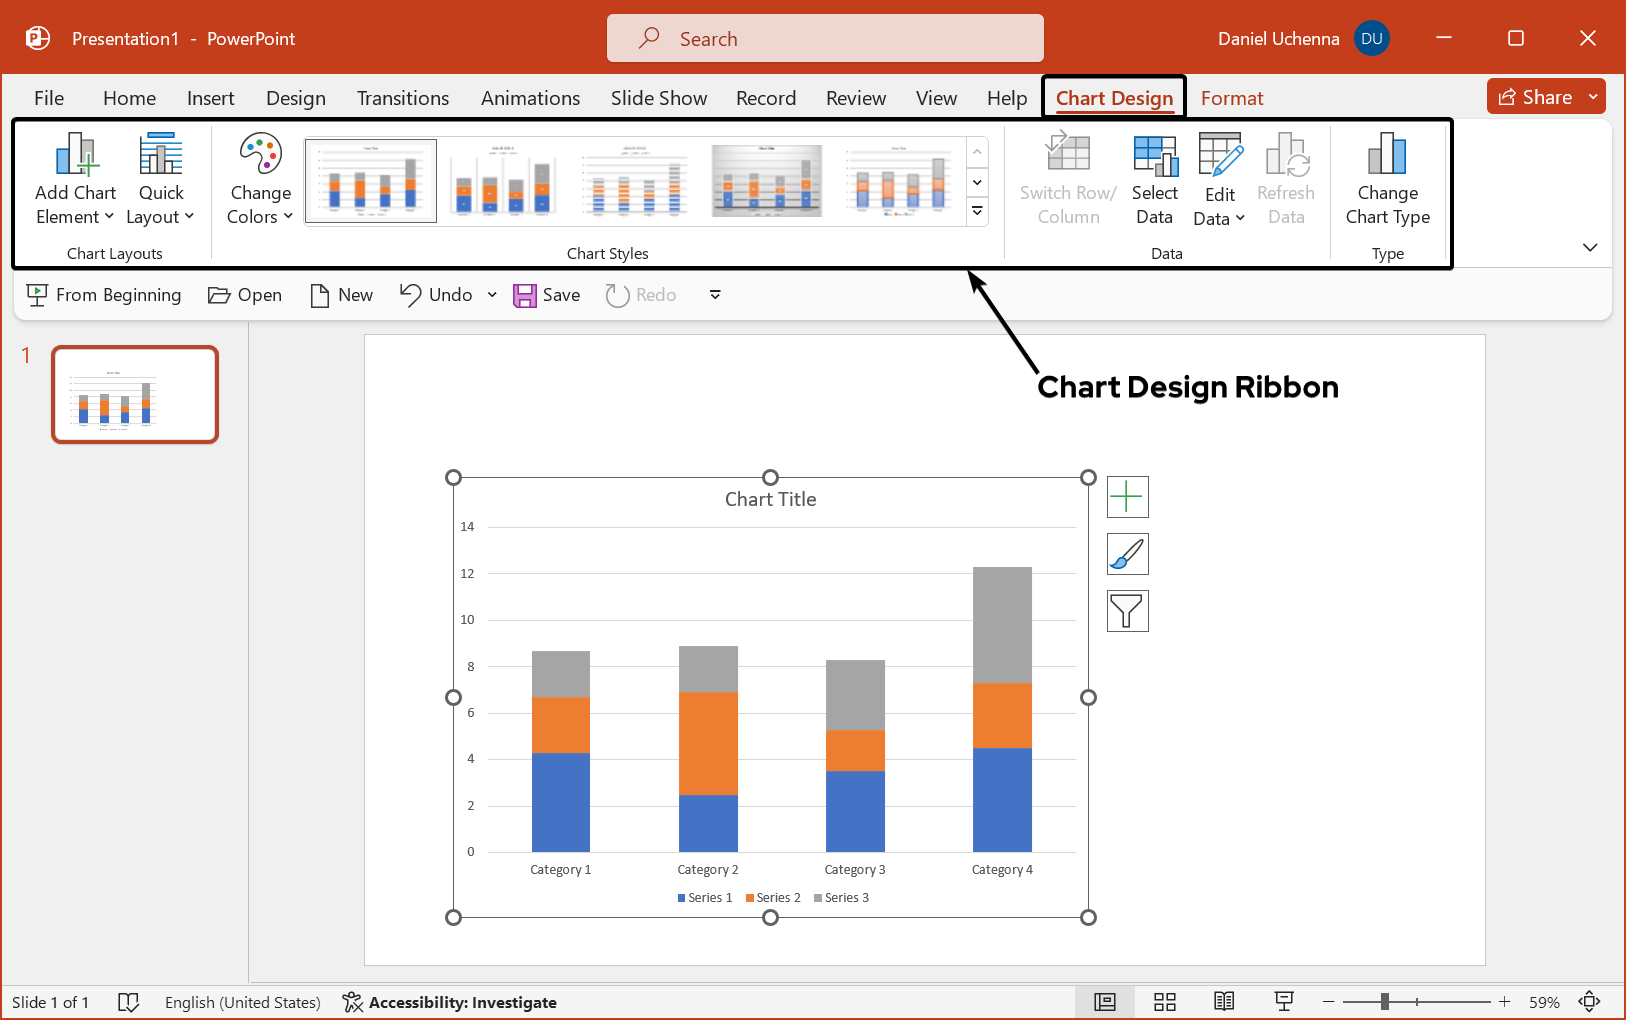Click the Select Data icon
This screenshot has height=1020, width=1626.
coord(1154,180)
